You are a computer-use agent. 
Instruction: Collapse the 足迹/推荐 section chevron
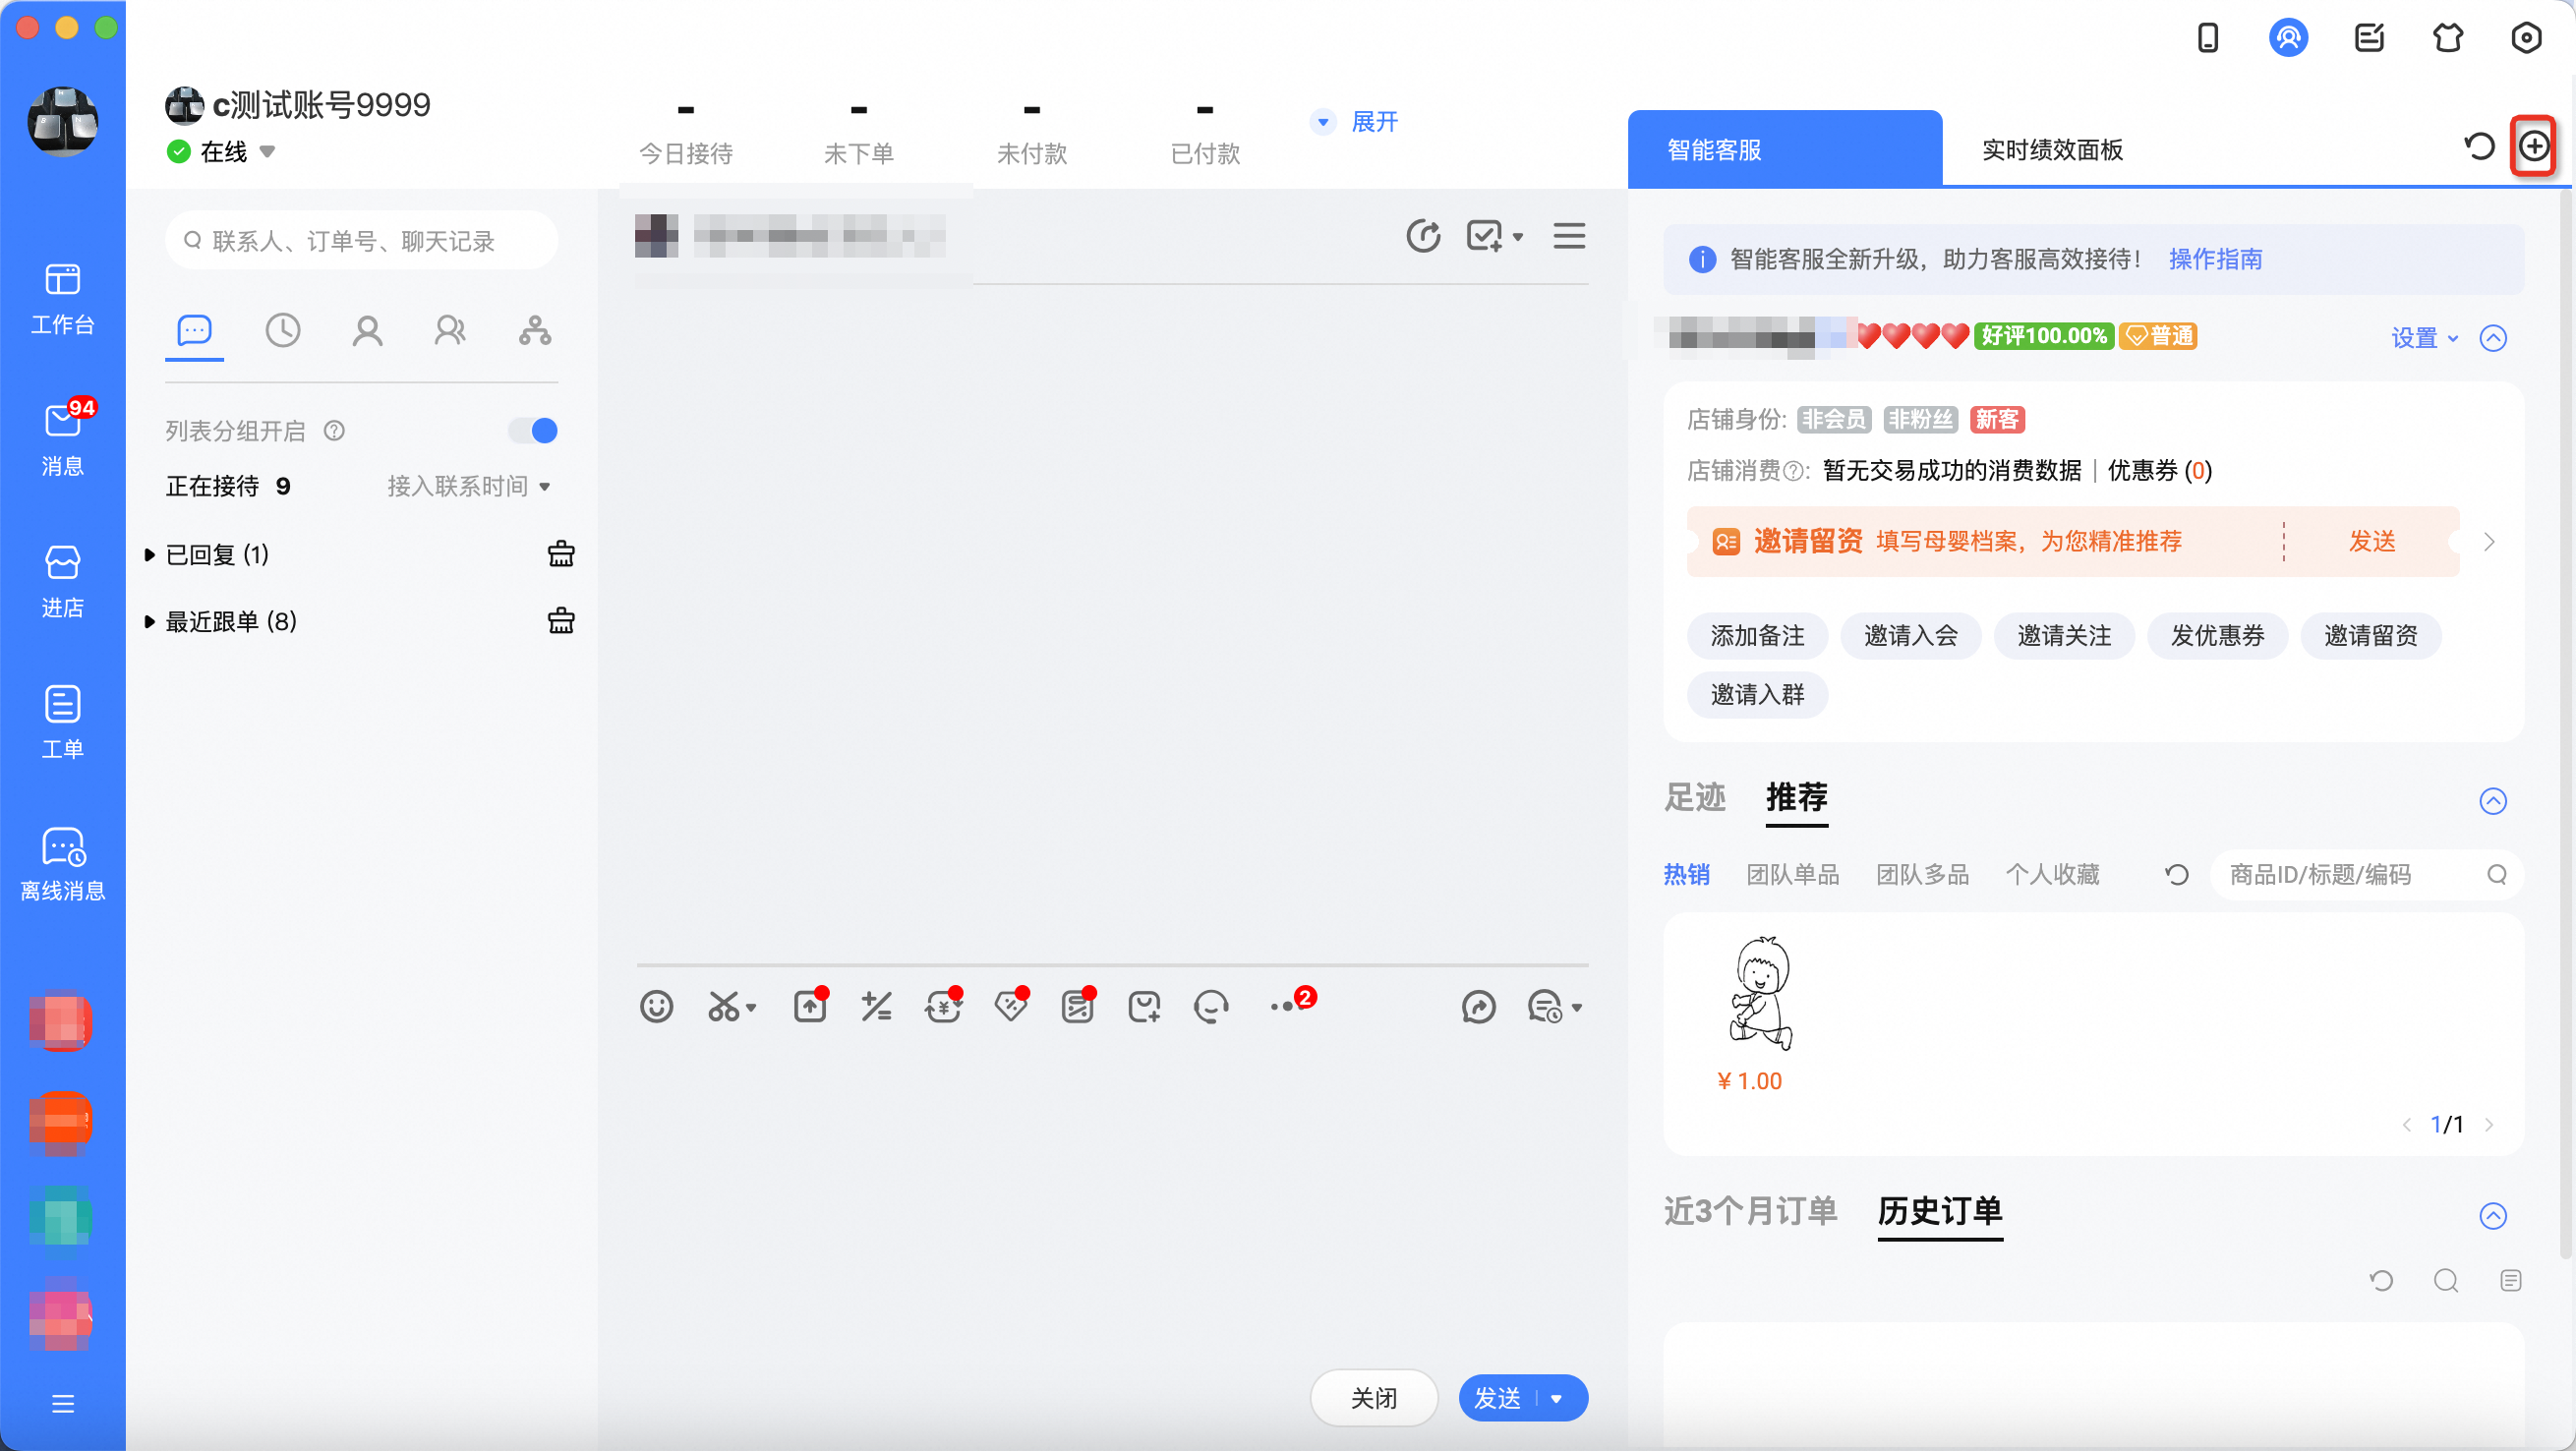pyautogui.click(x=2493, y=801)
